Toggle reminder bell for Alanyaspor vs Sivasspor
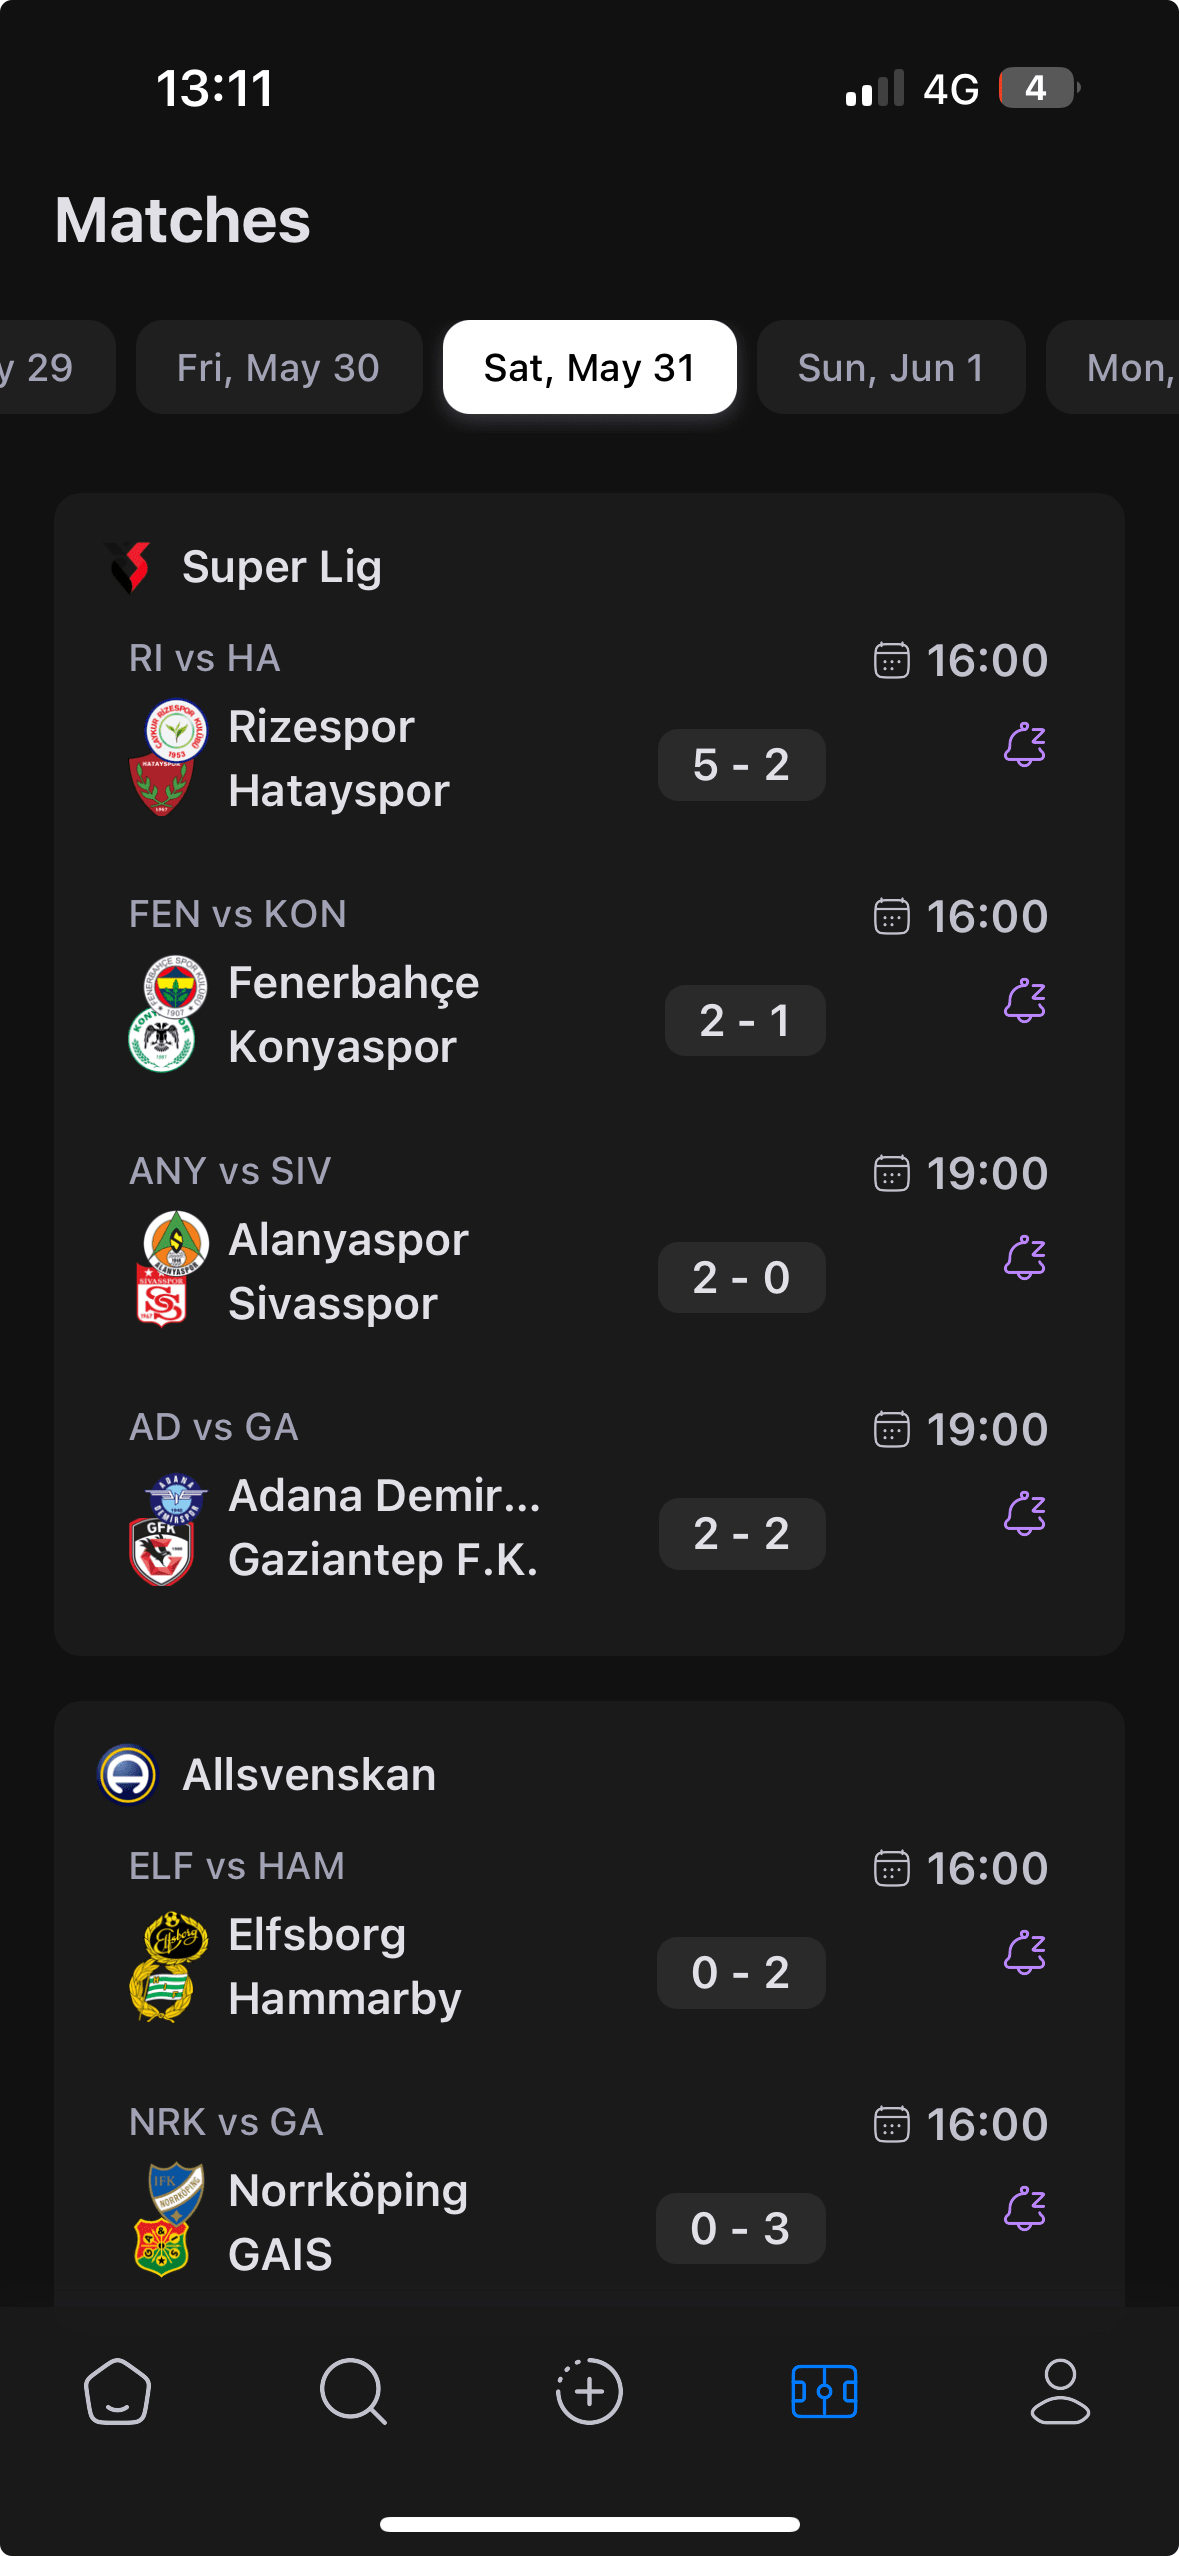The height and width of the screenshot is (2556, 1179). click(x=1025, y=1257)
